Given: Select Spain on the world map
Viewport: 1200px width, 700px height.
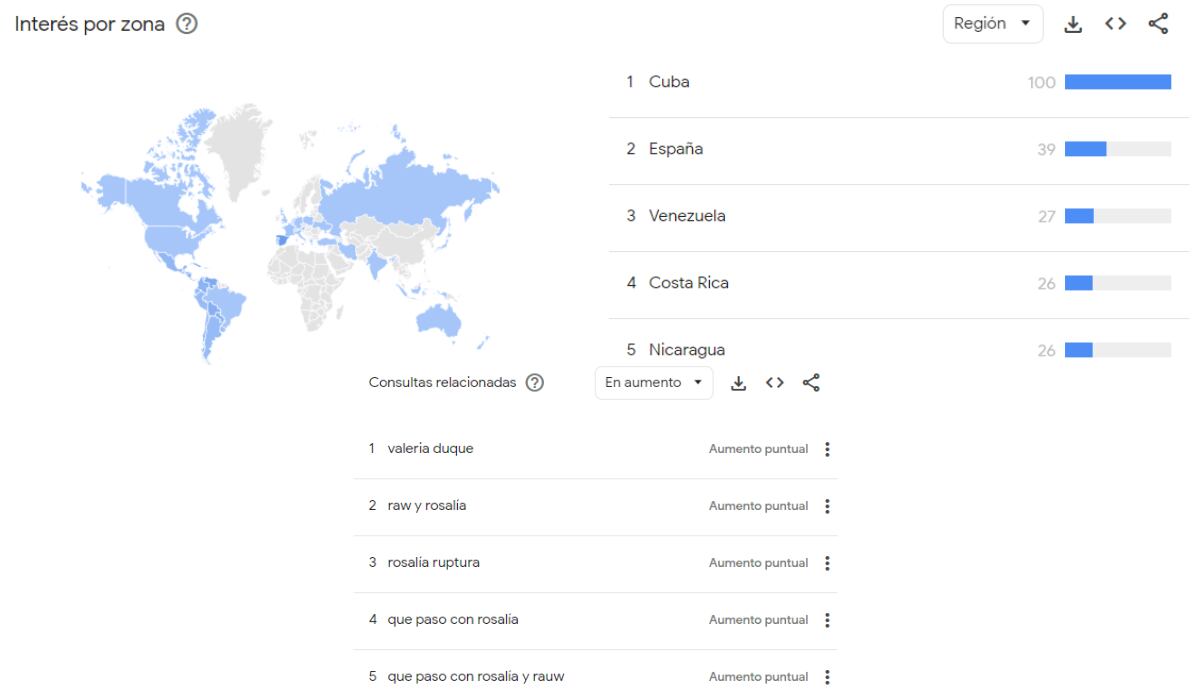Looking at the screenshot, I should point(282,238).
